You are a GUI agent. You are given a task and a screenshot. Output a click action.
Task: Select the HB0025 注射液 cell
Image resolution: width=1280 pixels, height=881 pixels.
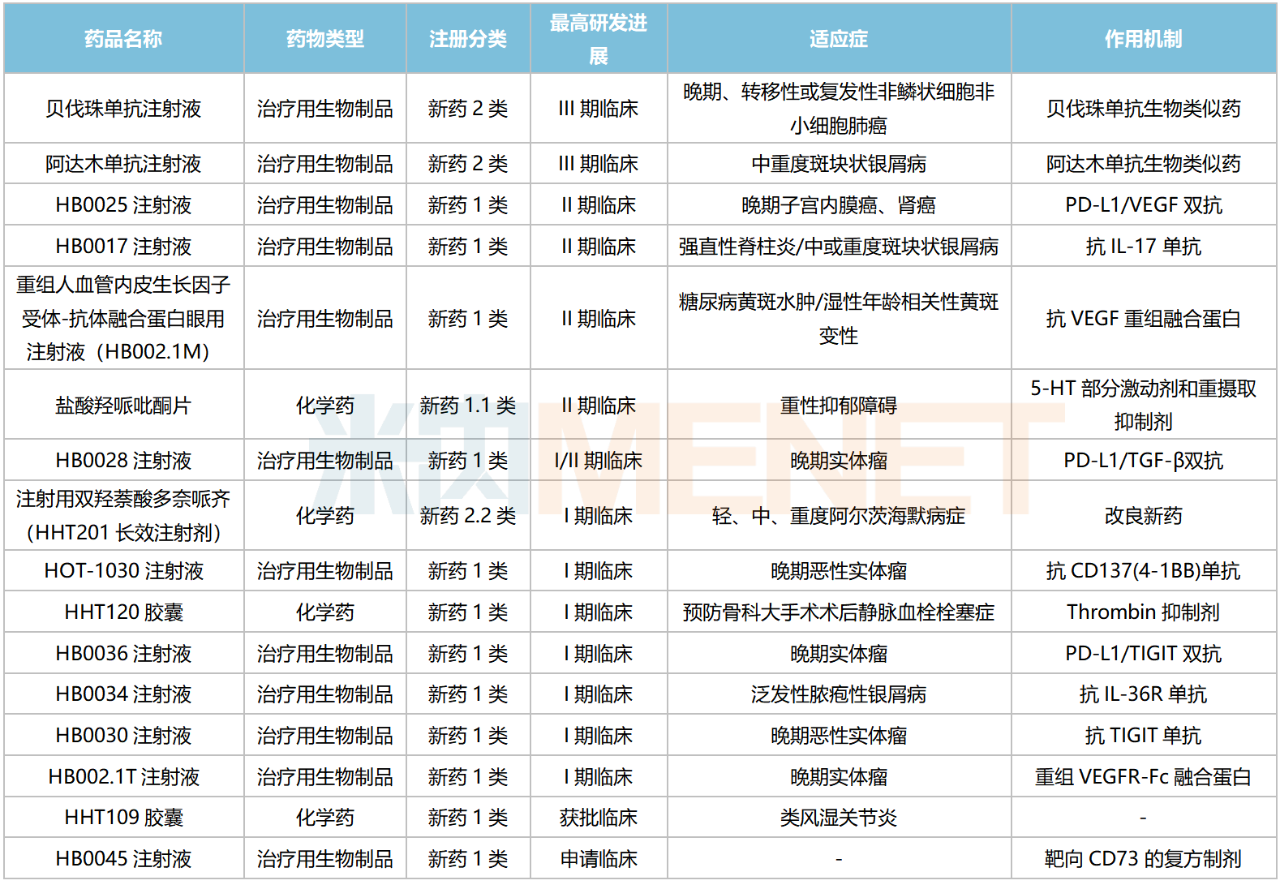(124, 205)
